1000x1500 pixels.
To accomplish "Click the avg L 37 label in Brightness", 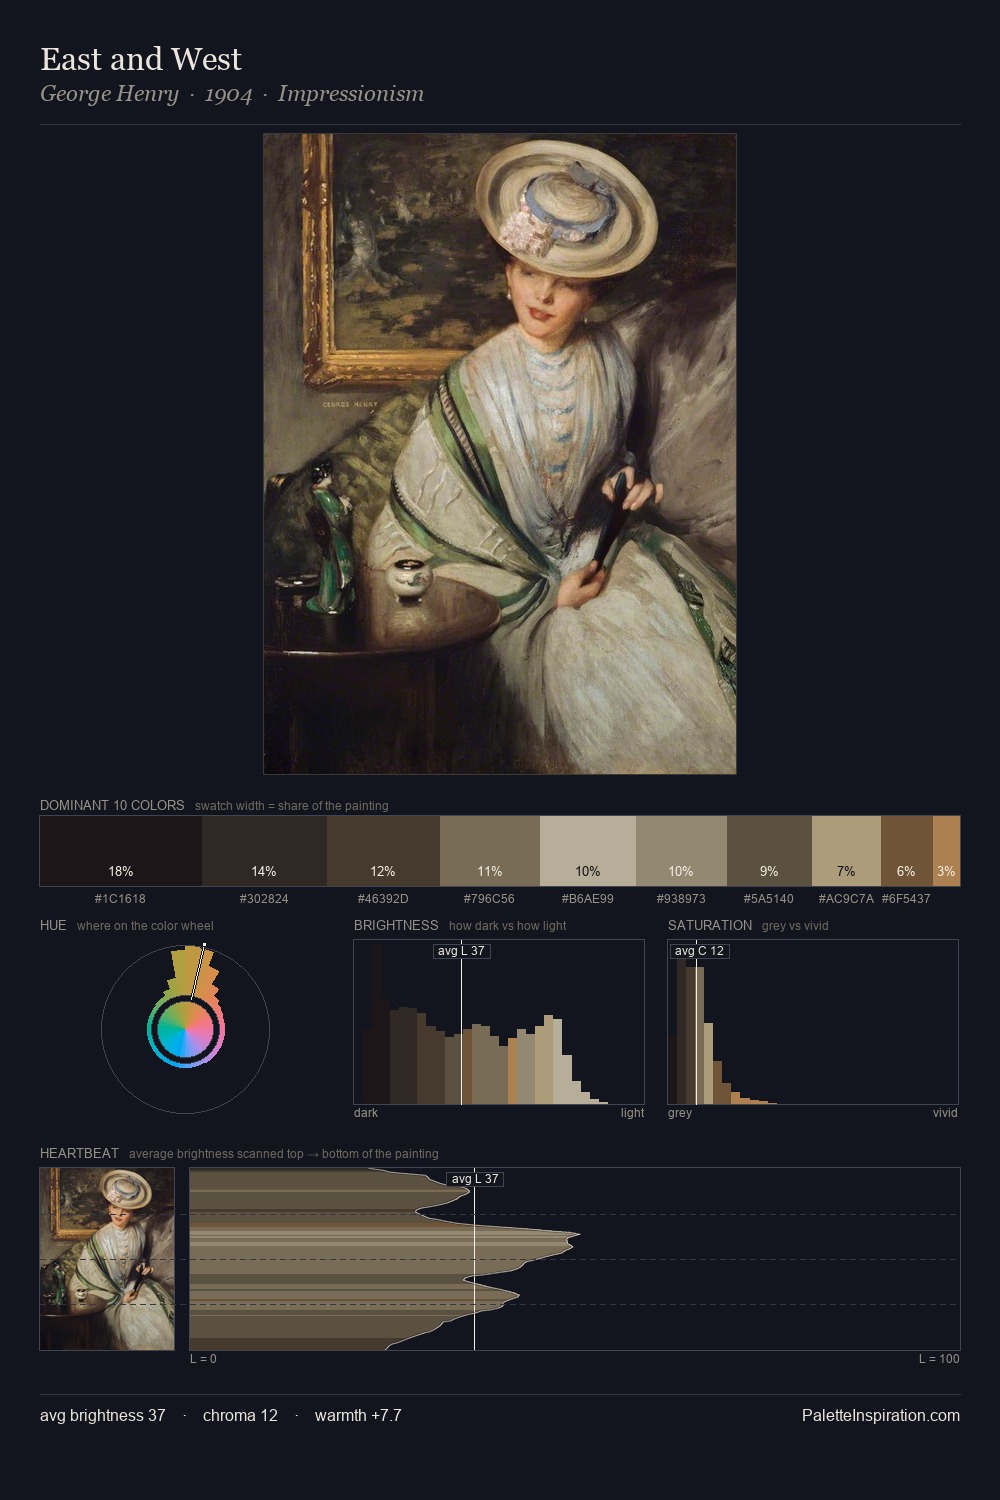I will [x=462, y=951].
